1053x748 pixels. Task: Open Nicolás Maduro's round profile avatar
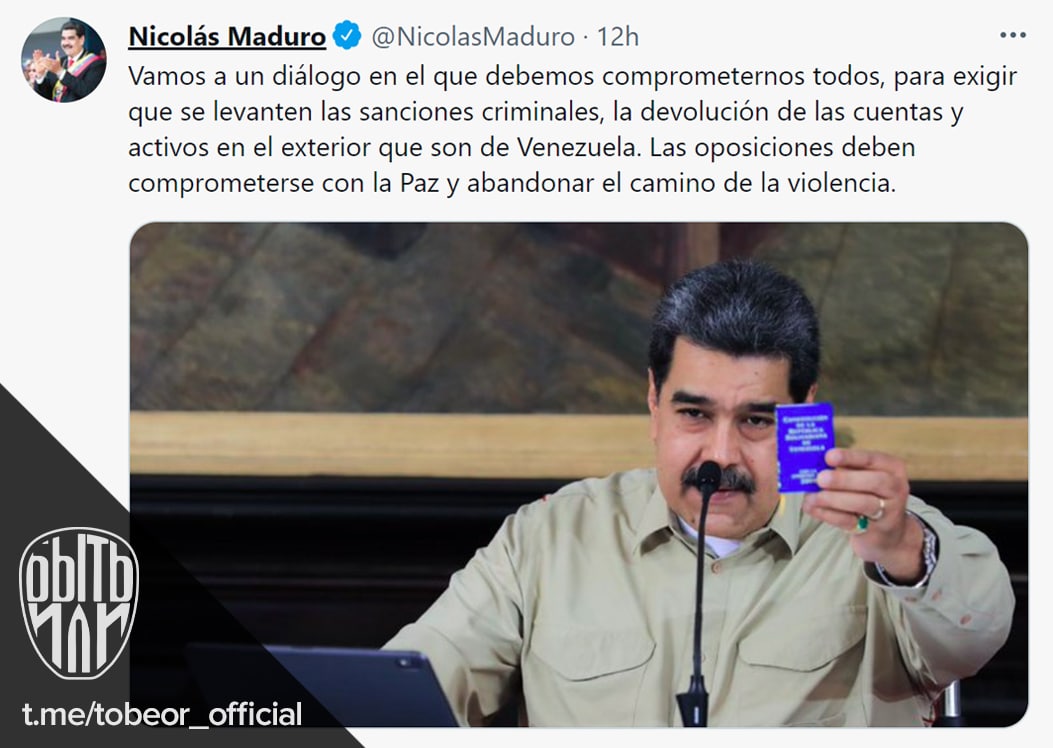point(64,60)
